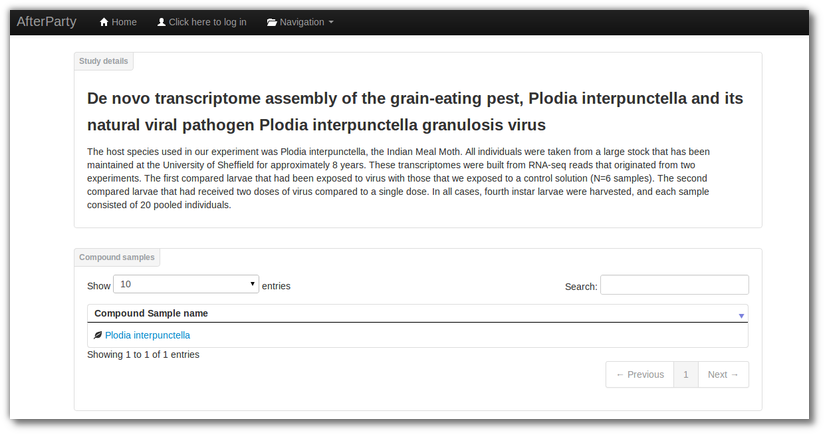The height and width of the screenshot is (435, 825).
Task: Click the leaf icon beside Plodia interpunctella
Action: (x=98, y=335)
